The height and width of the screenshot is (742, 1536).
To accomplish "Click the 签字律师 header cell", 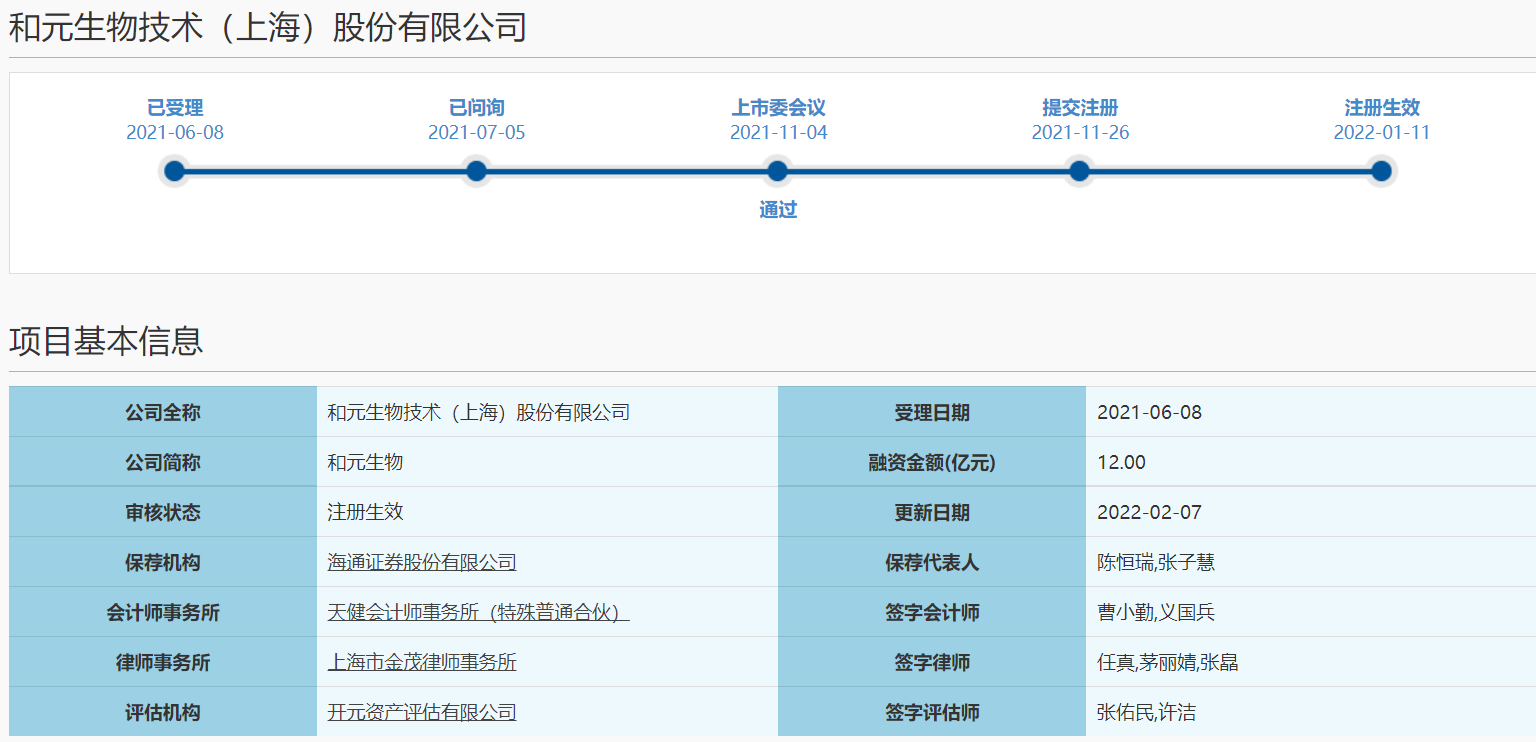I will pyautogui.click(x=932, y=662).
